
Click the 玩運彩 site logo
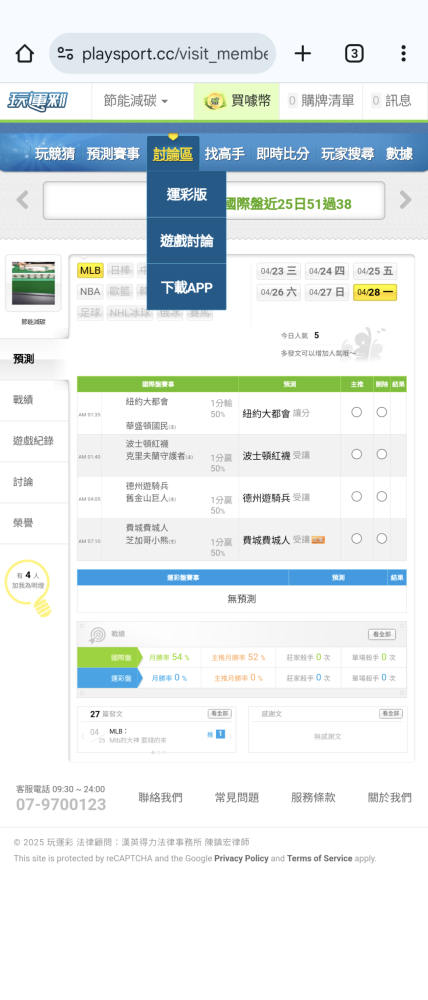pyautogui.click(x=38, y=101)
